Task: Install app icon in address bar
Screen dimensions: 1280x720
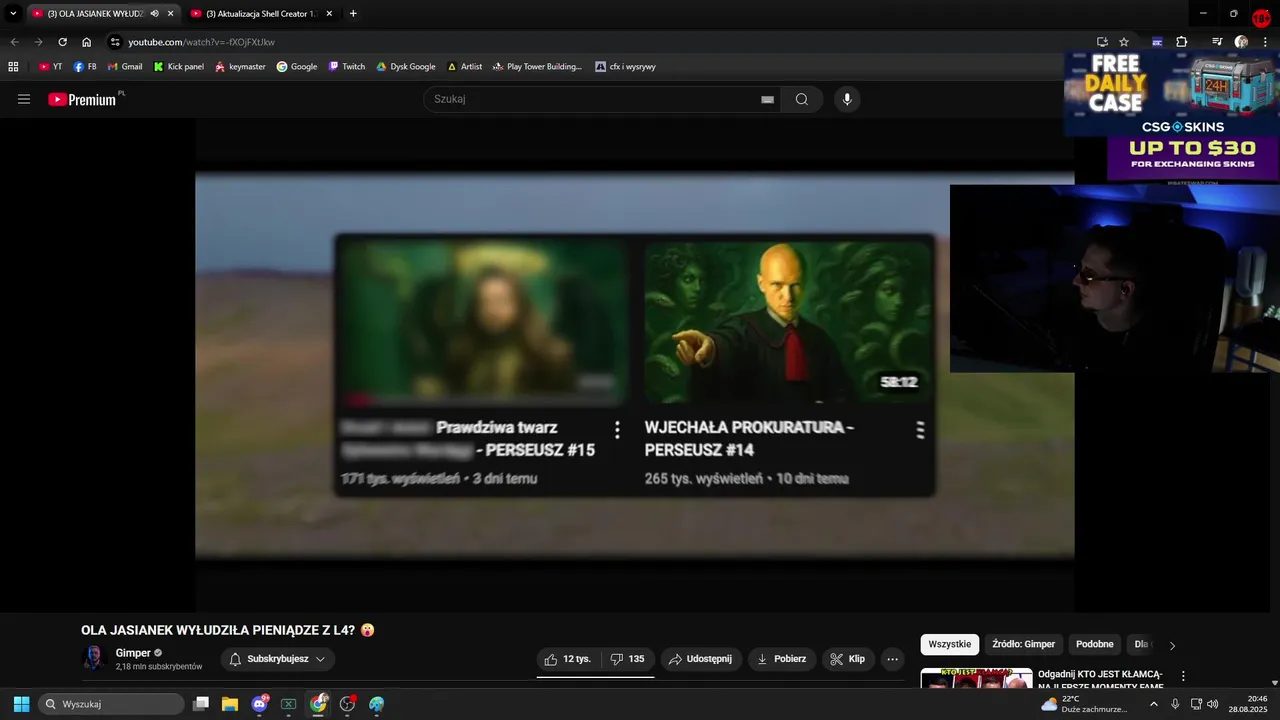Action: pos(1102,42)
